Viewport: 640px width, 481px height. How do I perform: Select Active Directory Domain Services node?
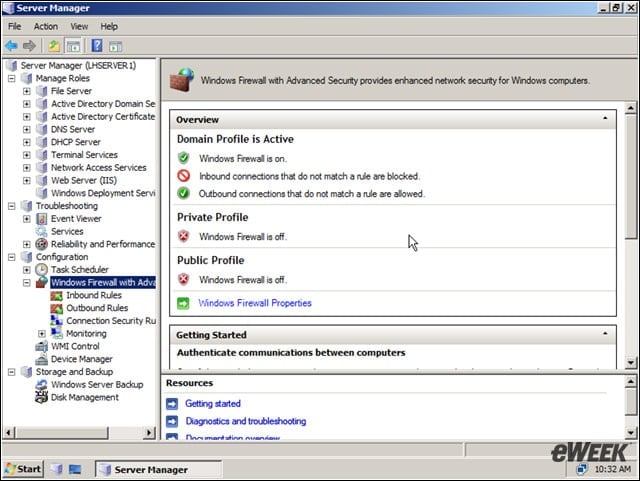point(103,104)
